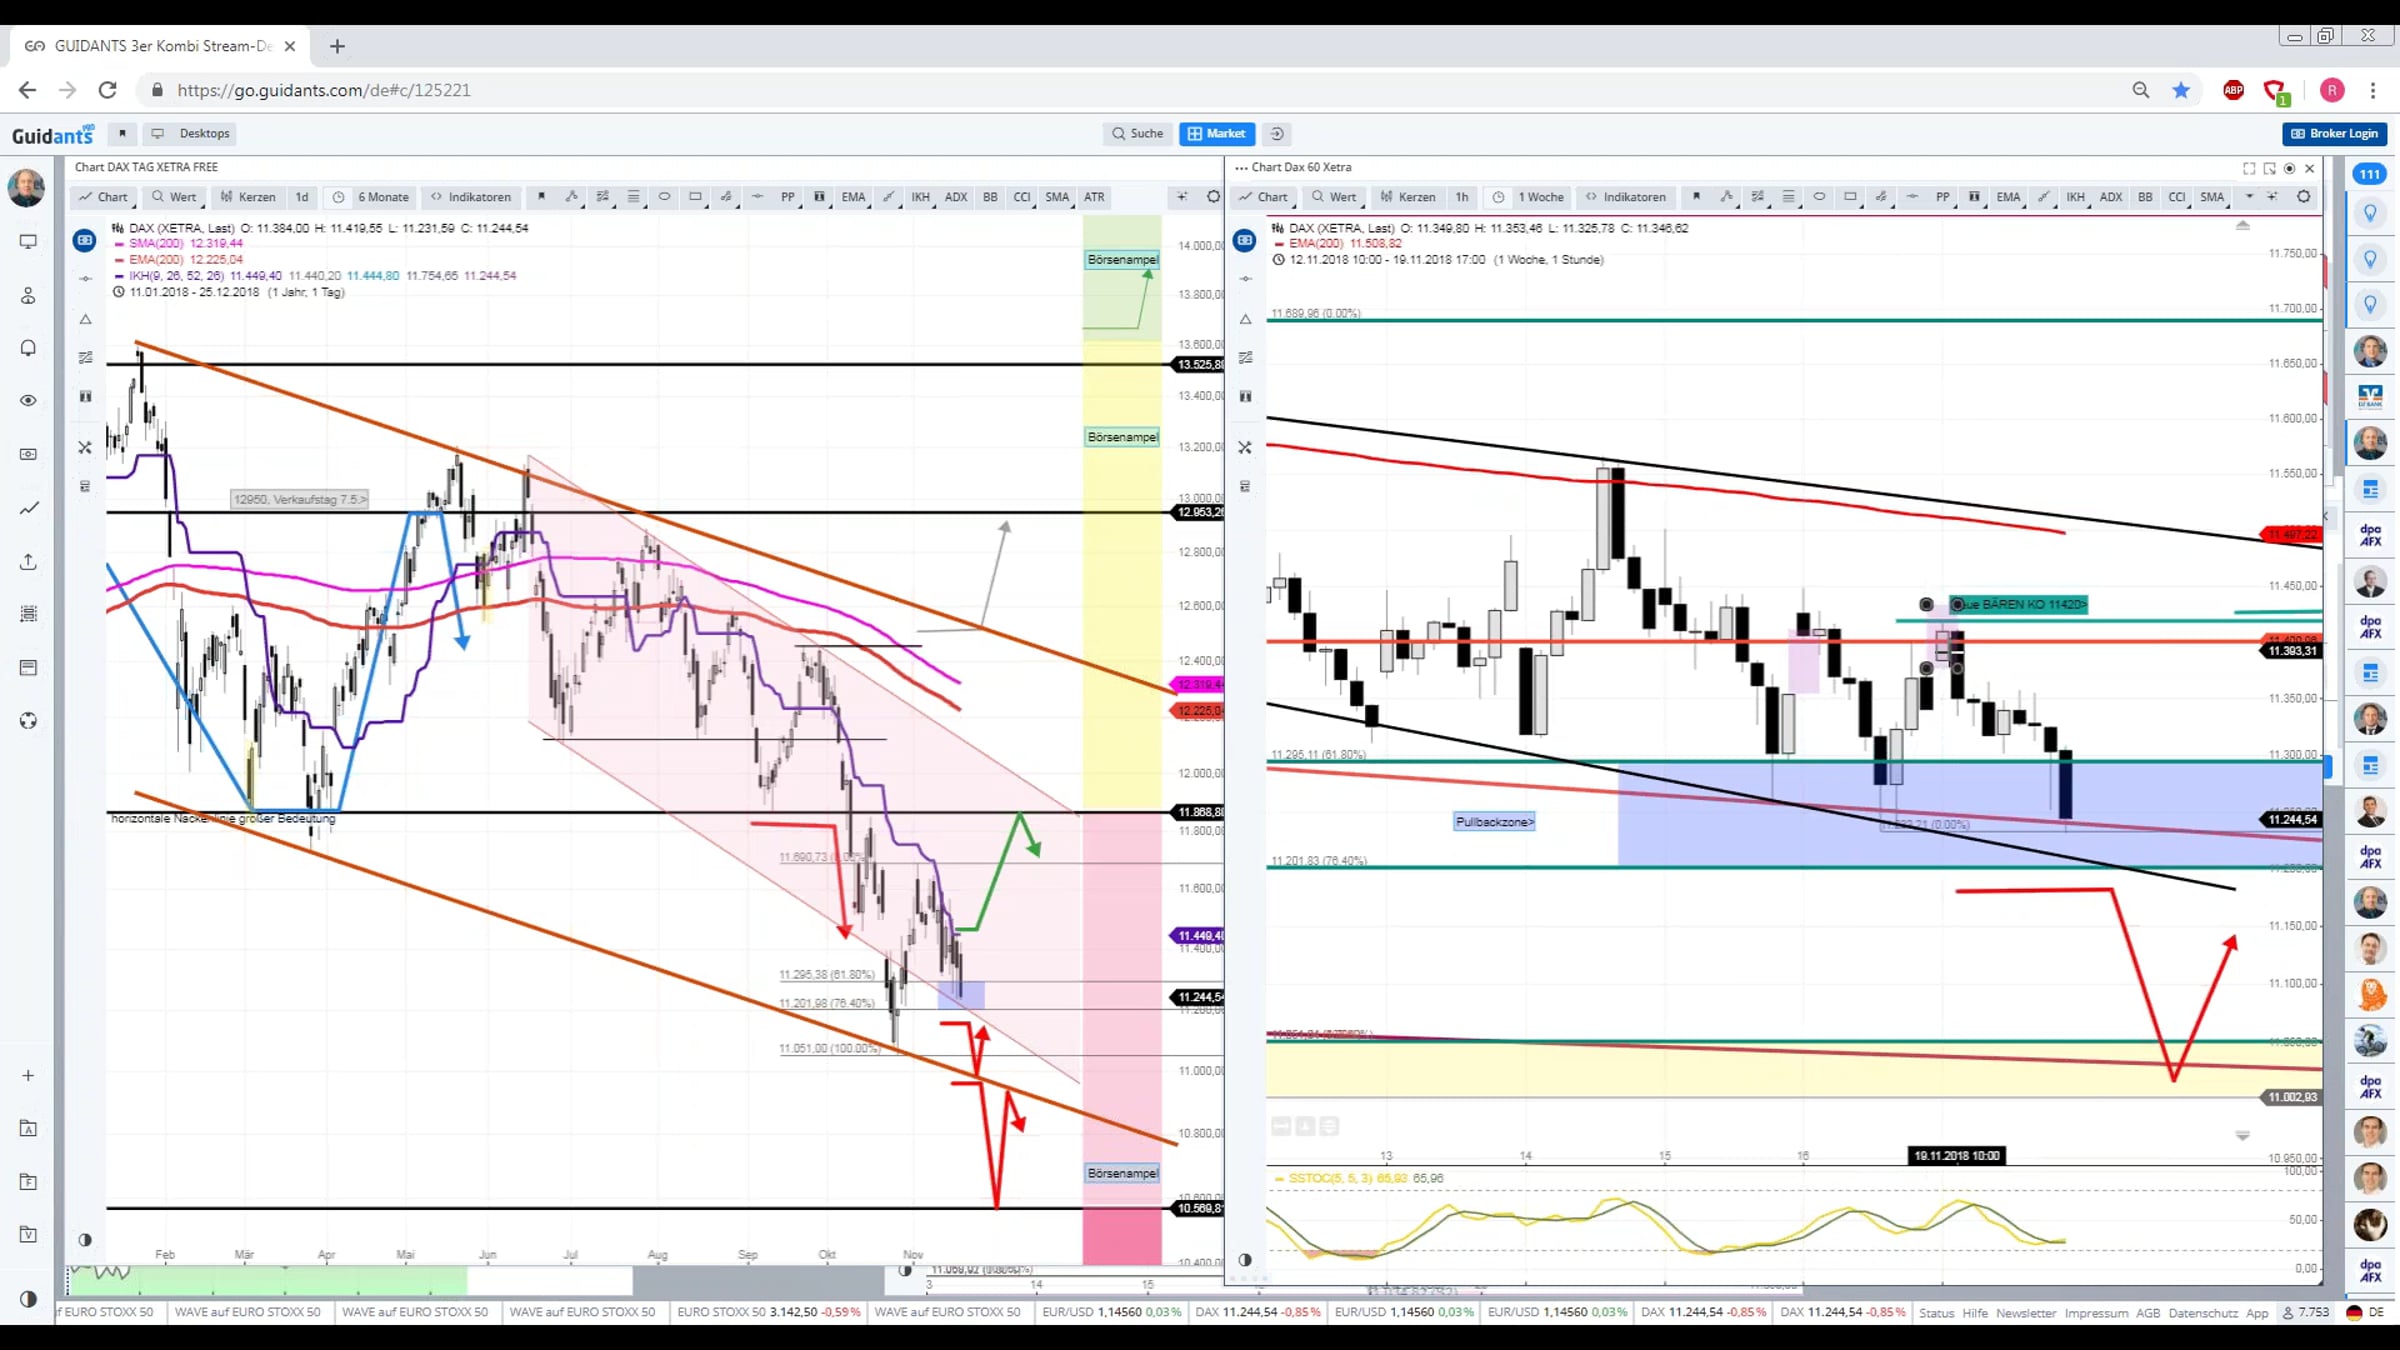The height and width of the screenshot is (1350, 2400).
Task: Toggle SMA indicator in DAX TAG chart
Action: point(1057,197)
